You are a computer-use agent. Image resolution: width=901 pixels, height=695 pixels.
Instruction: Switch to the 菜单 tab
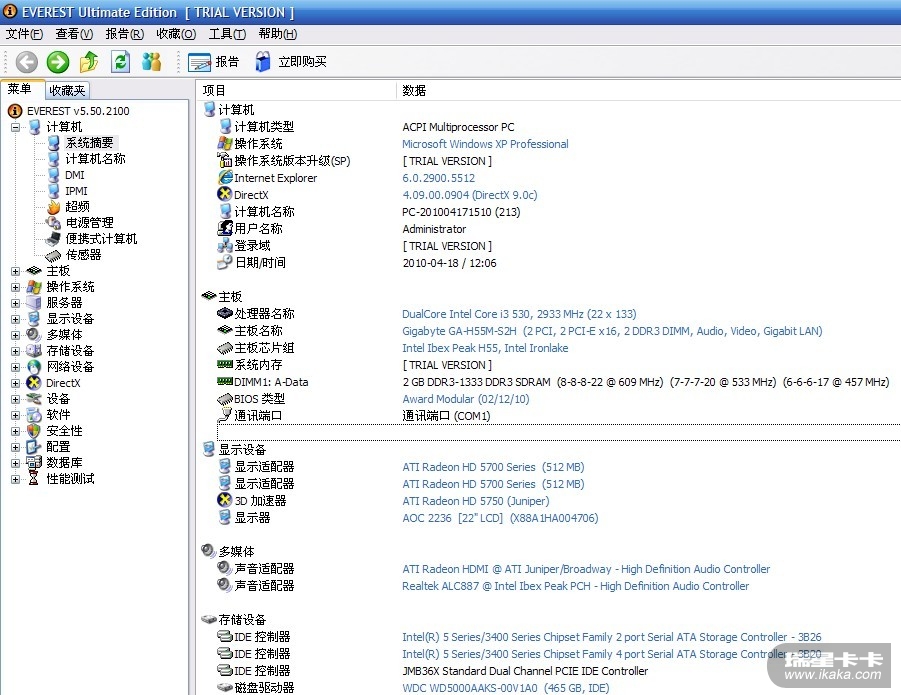[20, 89]
